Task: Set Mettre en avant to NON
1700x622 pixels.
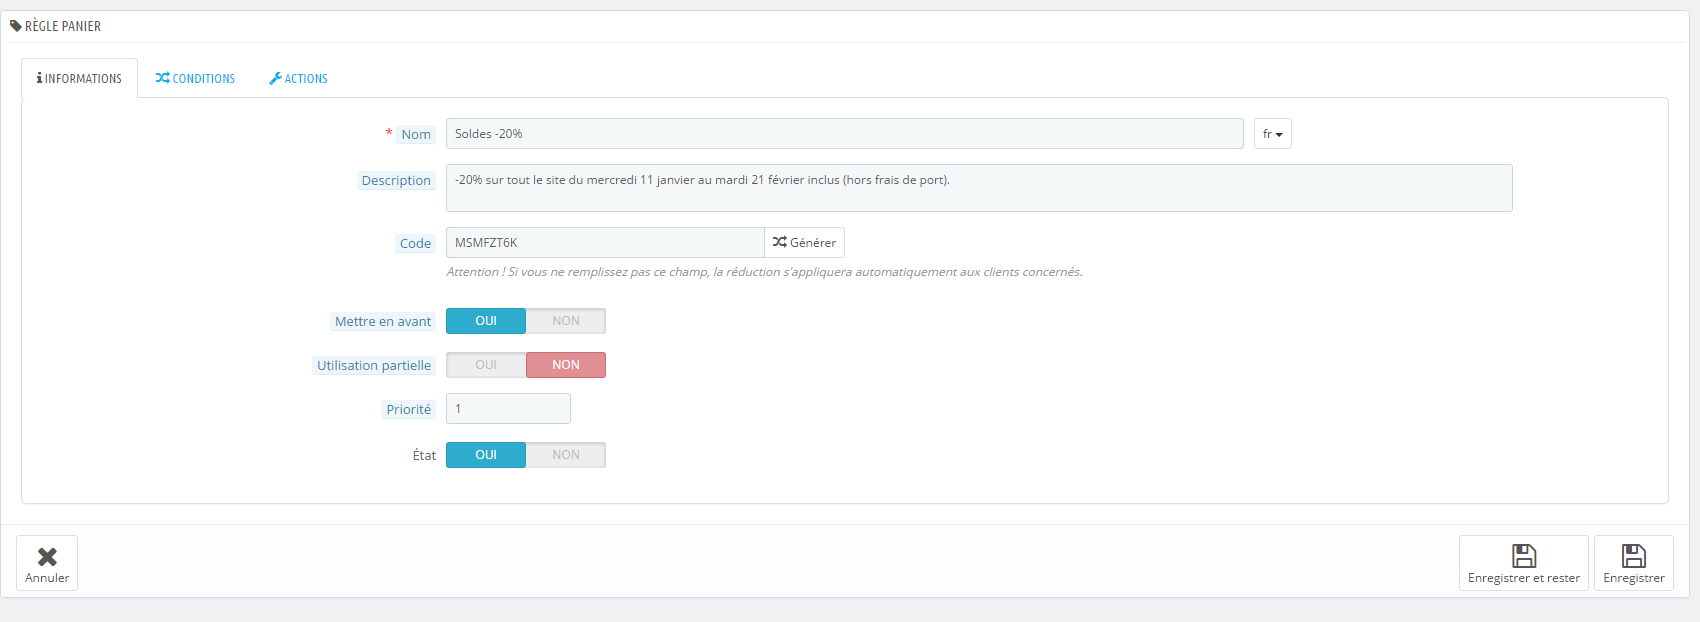Action: (566, 321)
